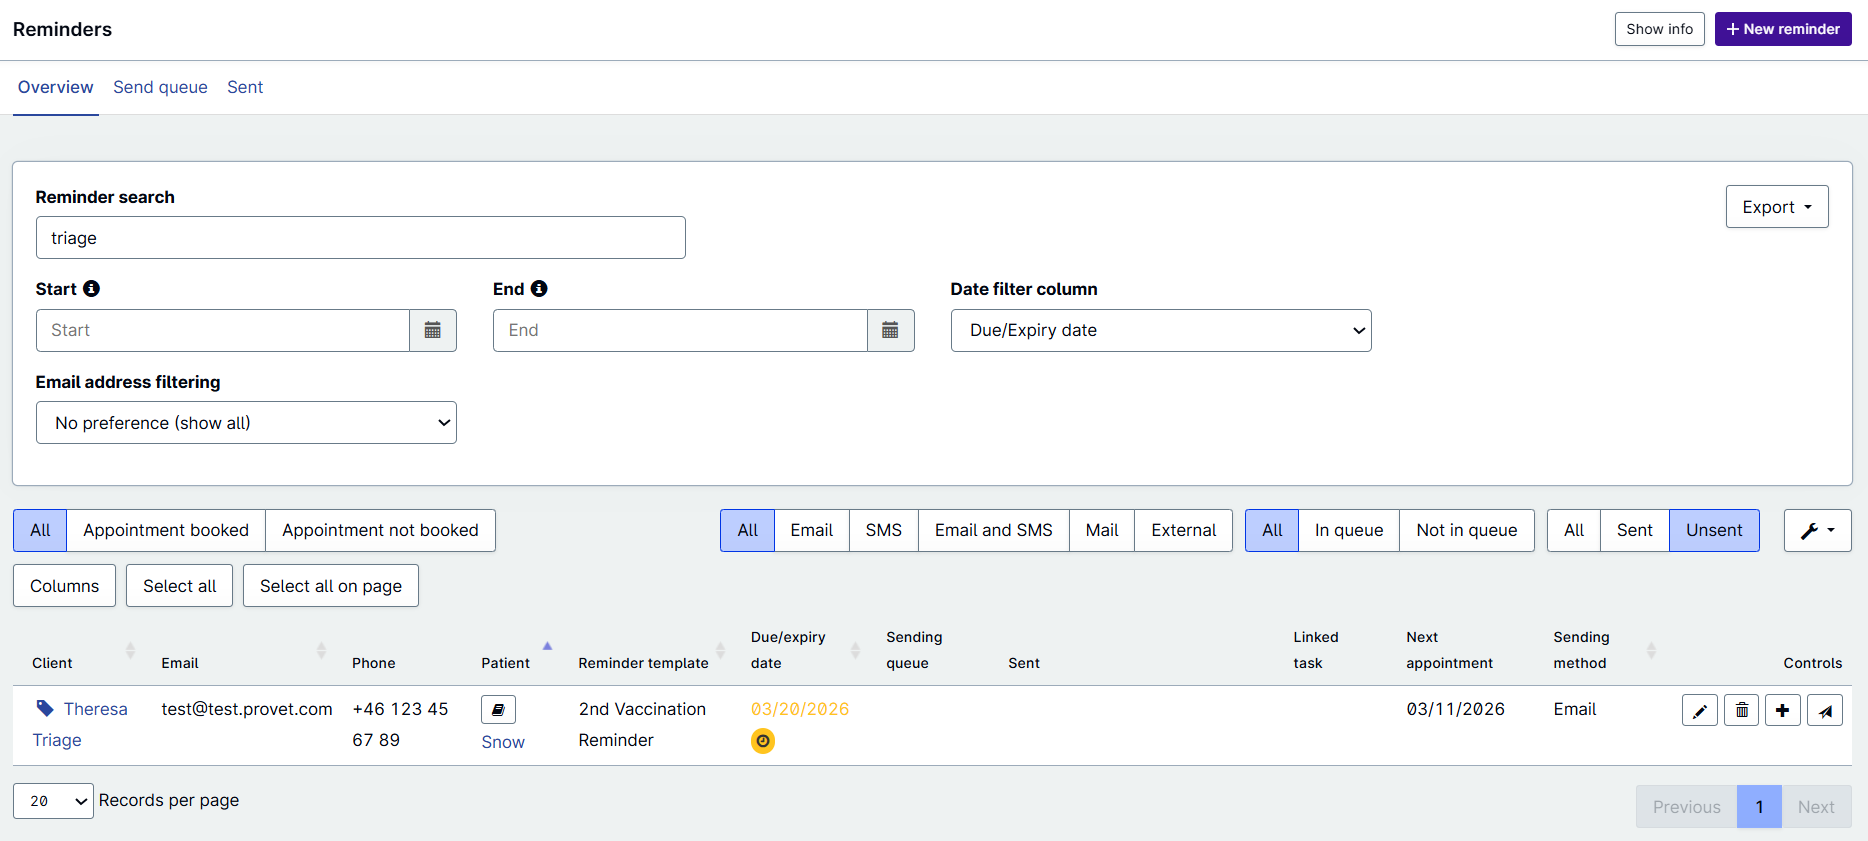Create a New reminder
Screen dimensions: 1868x841
tap(1783, 29)
